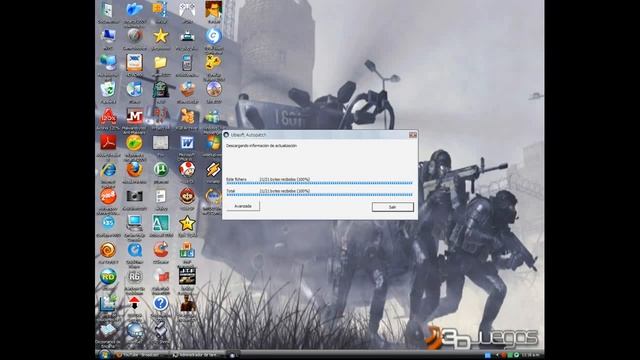640x360 pixels.
Task: Open the JTF game desktop icon
Action: point(187,276)
